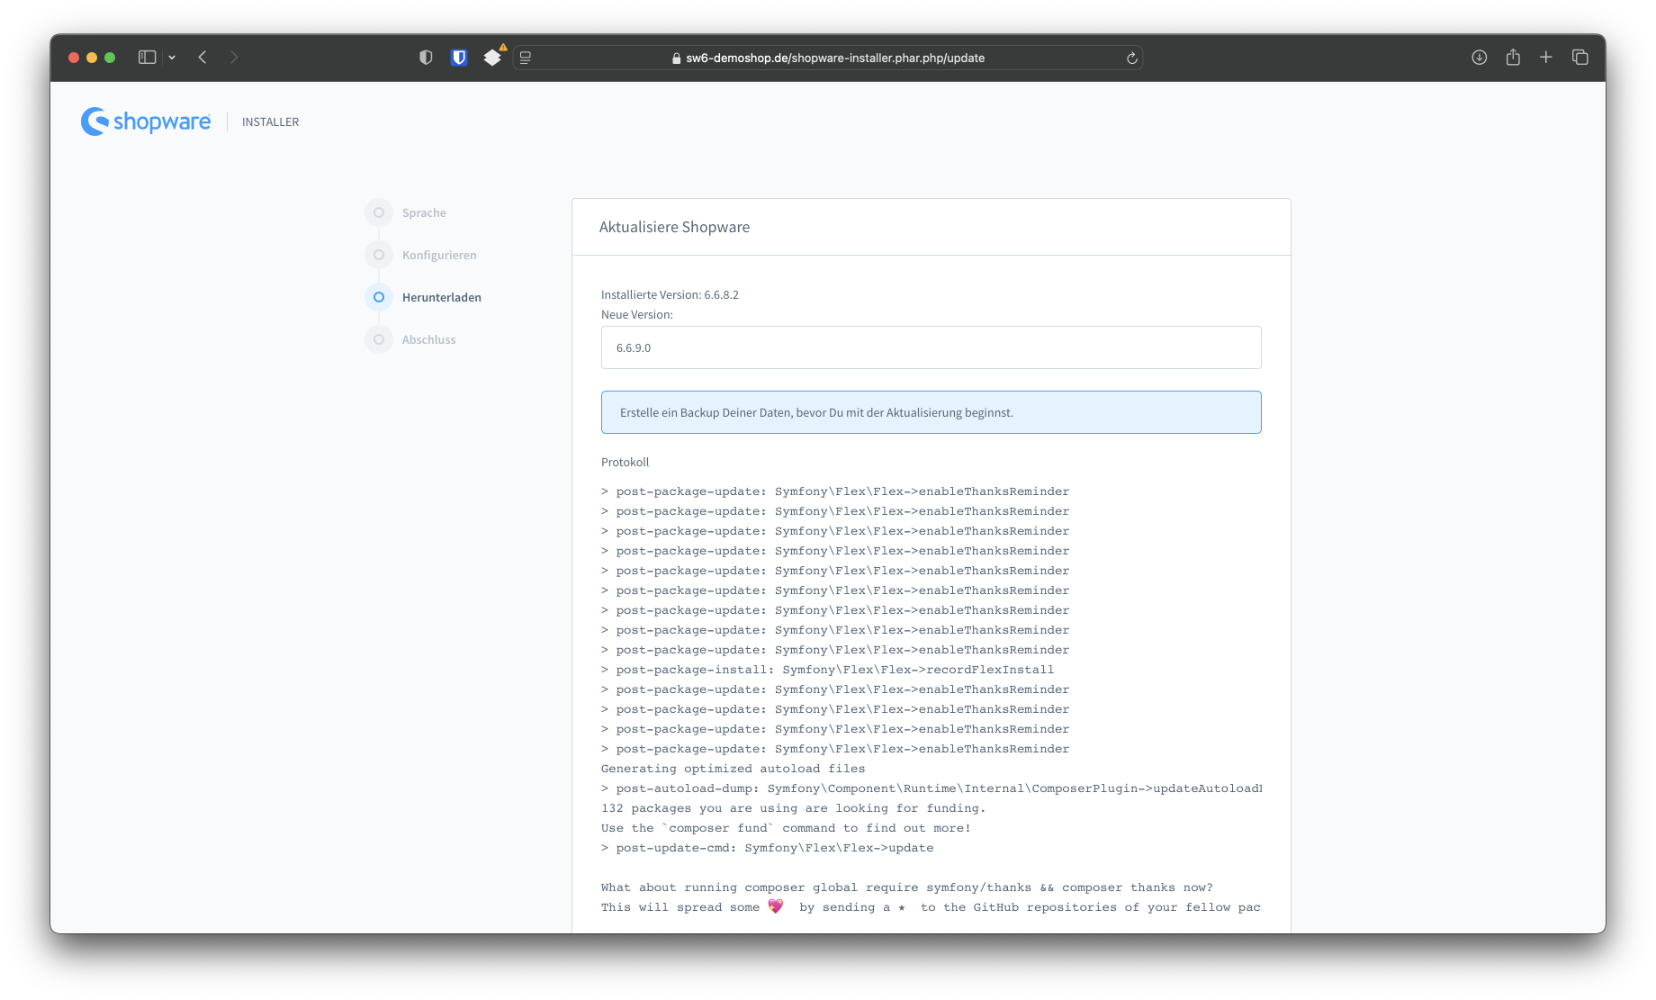The width and height of the screenshot is (1656, 1000).
Task: Click the extension icon with warning badge
Action: point(492,58)
